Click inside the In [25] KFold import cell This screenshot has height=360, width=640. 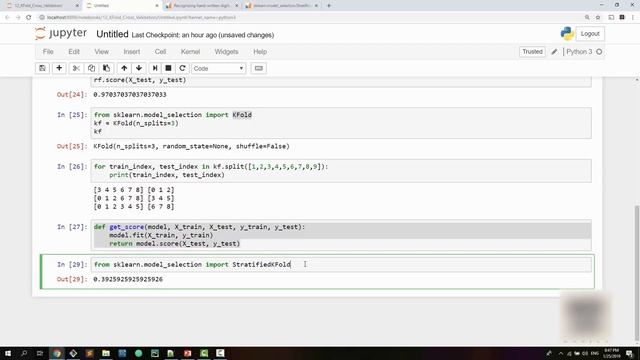(341, 123)
